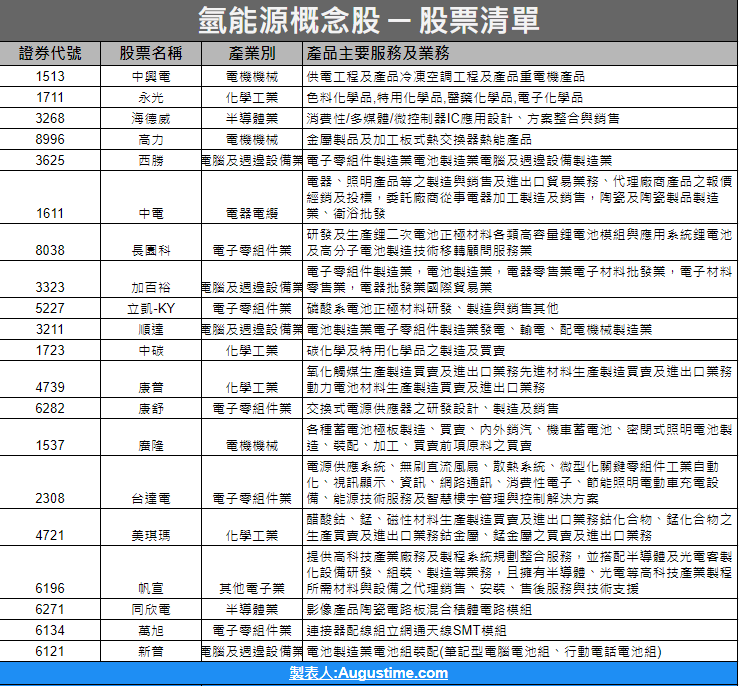Select stock code 1611
Image resolution: width=739 pixels, height=686 pixels.
[x=50, y=213]
